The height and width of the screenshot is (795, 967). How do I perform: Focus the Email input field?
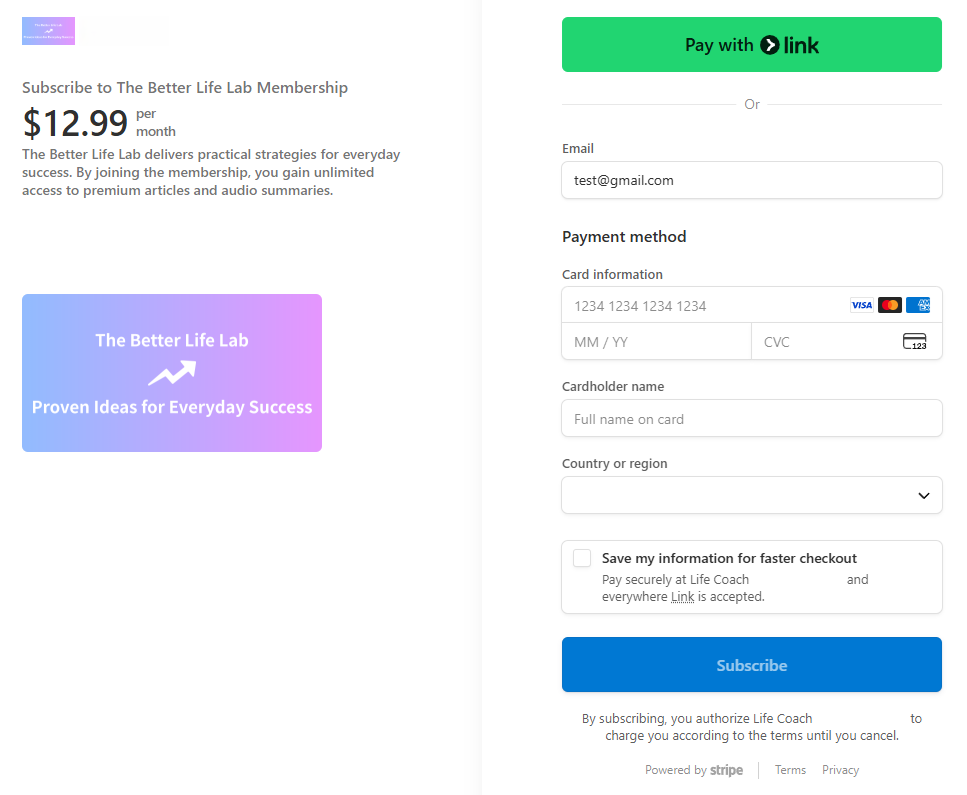[x=752, y=180]
